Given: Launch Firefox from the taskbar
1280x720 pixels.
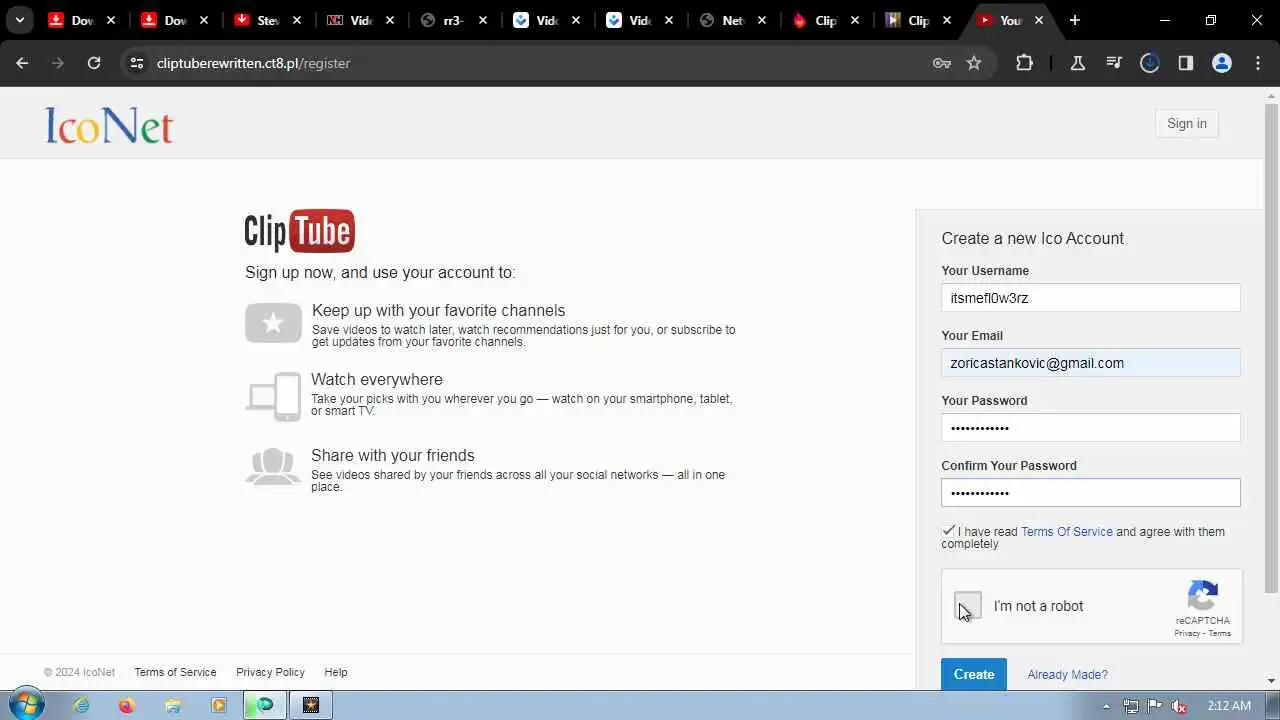Looking at the screenshot, I should tap(126, 705).
